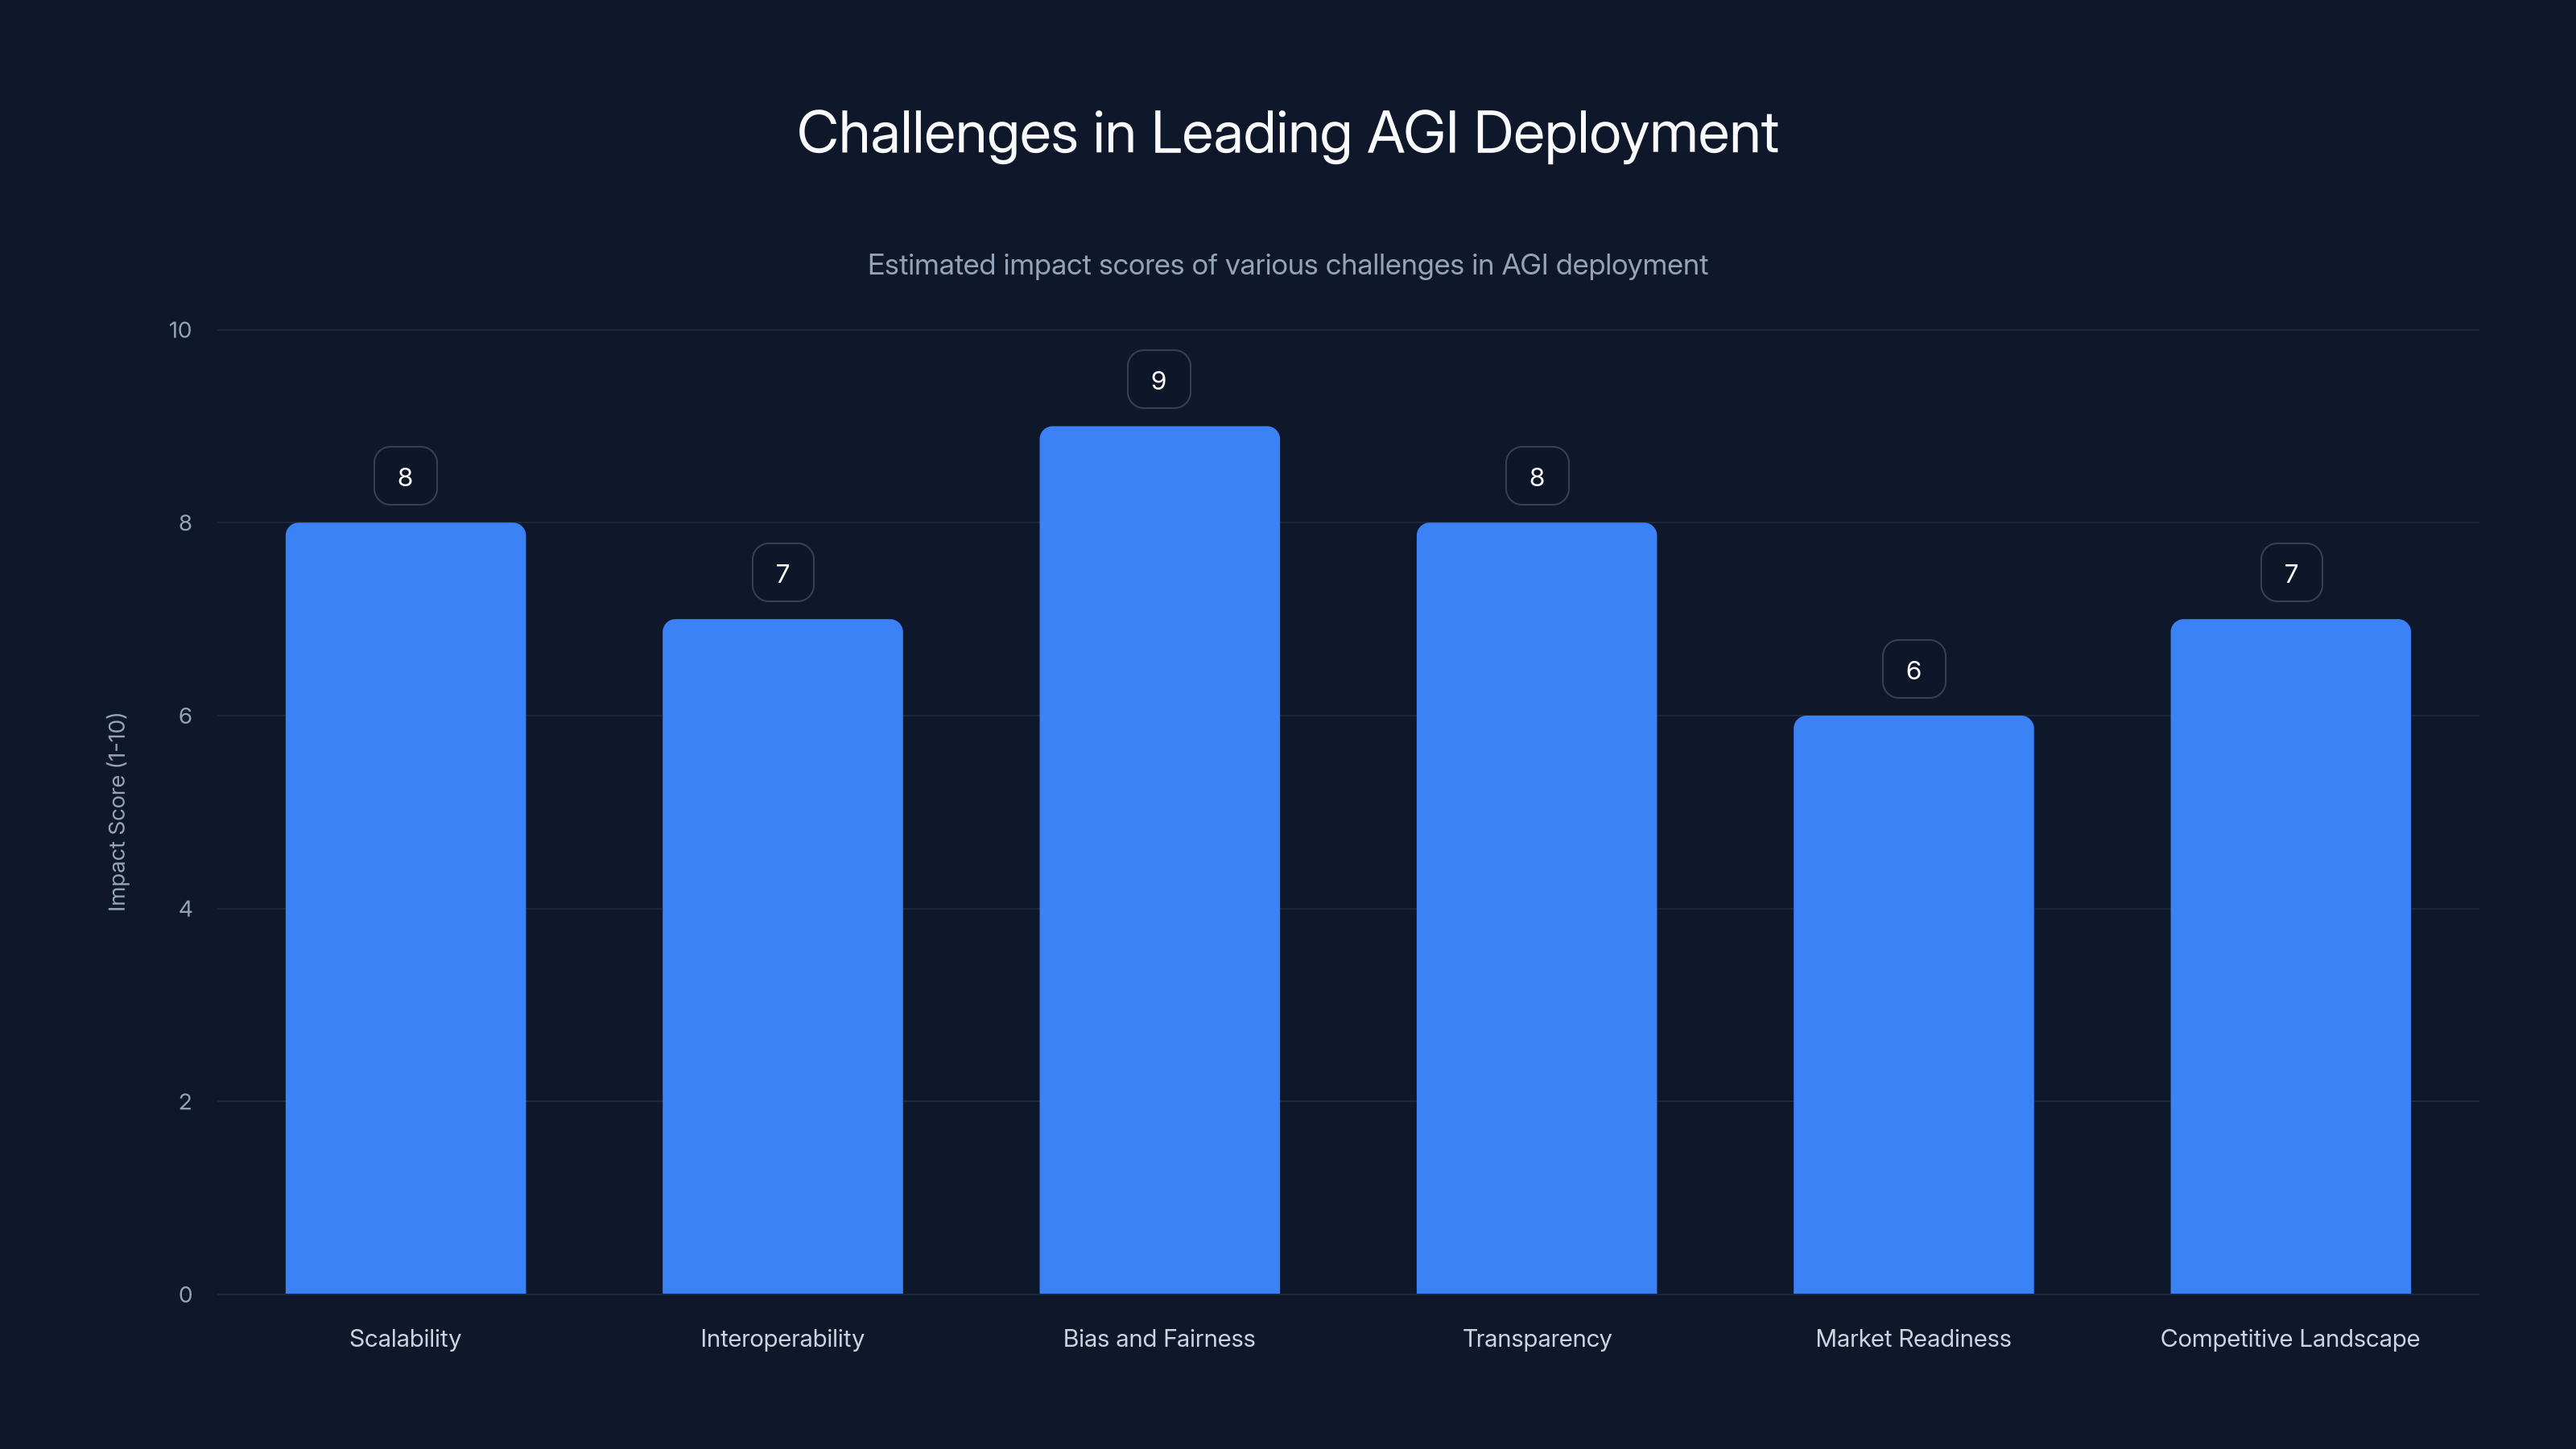Click the value label 8 above Transparency

(x=1537, y=476)
